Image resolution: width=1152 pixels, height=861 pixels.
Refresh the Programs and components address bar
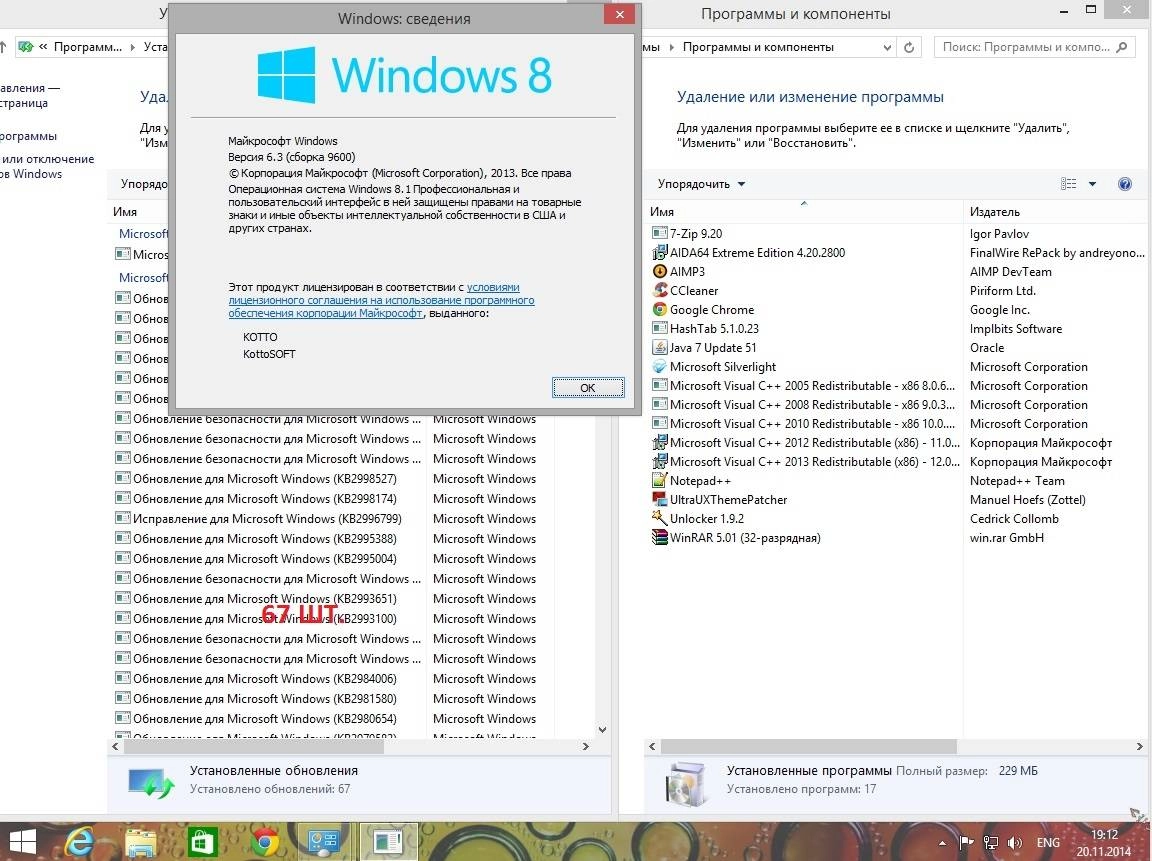(909, 47)
